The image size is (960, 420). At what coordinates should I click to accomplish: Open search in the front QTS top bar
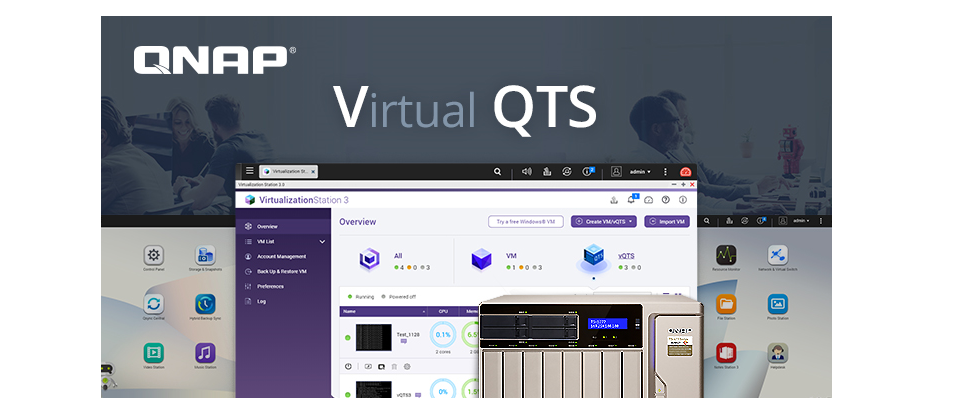498,172
